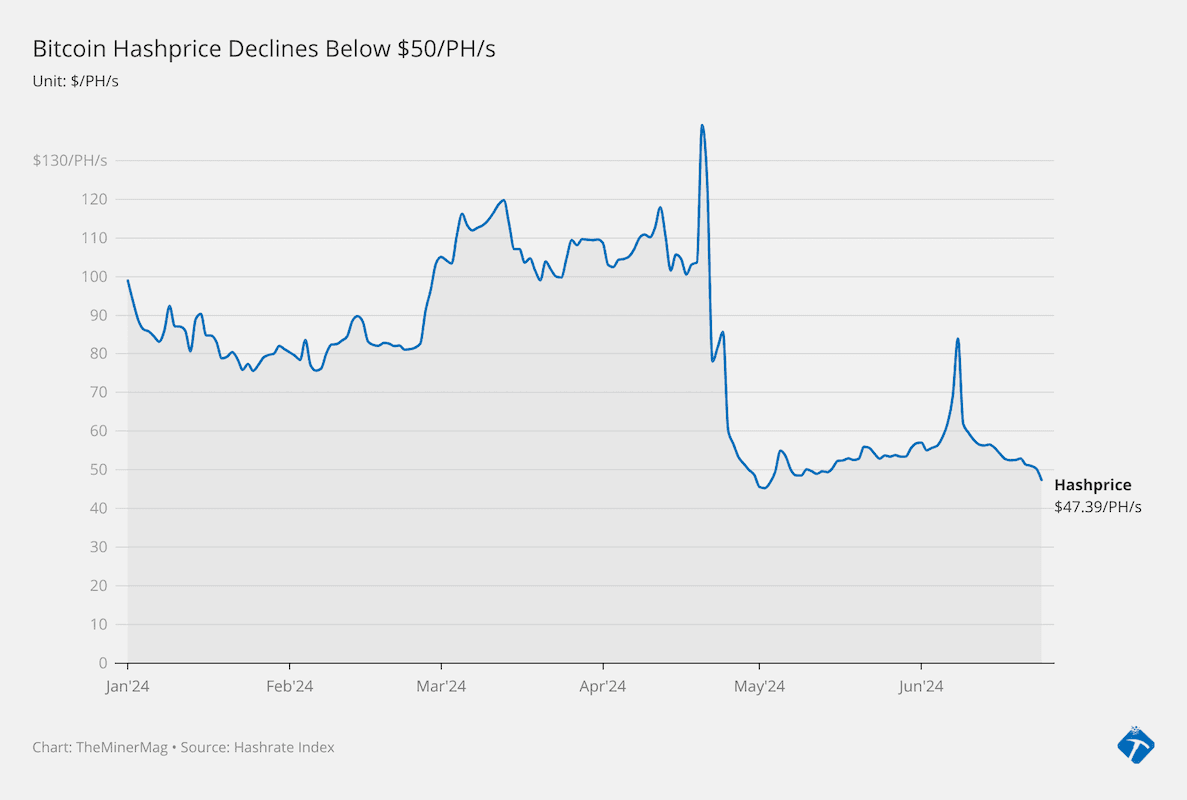1187x800 pixels.
Task: Click the 0 baseline axis label
Action: tap(103, 663)
